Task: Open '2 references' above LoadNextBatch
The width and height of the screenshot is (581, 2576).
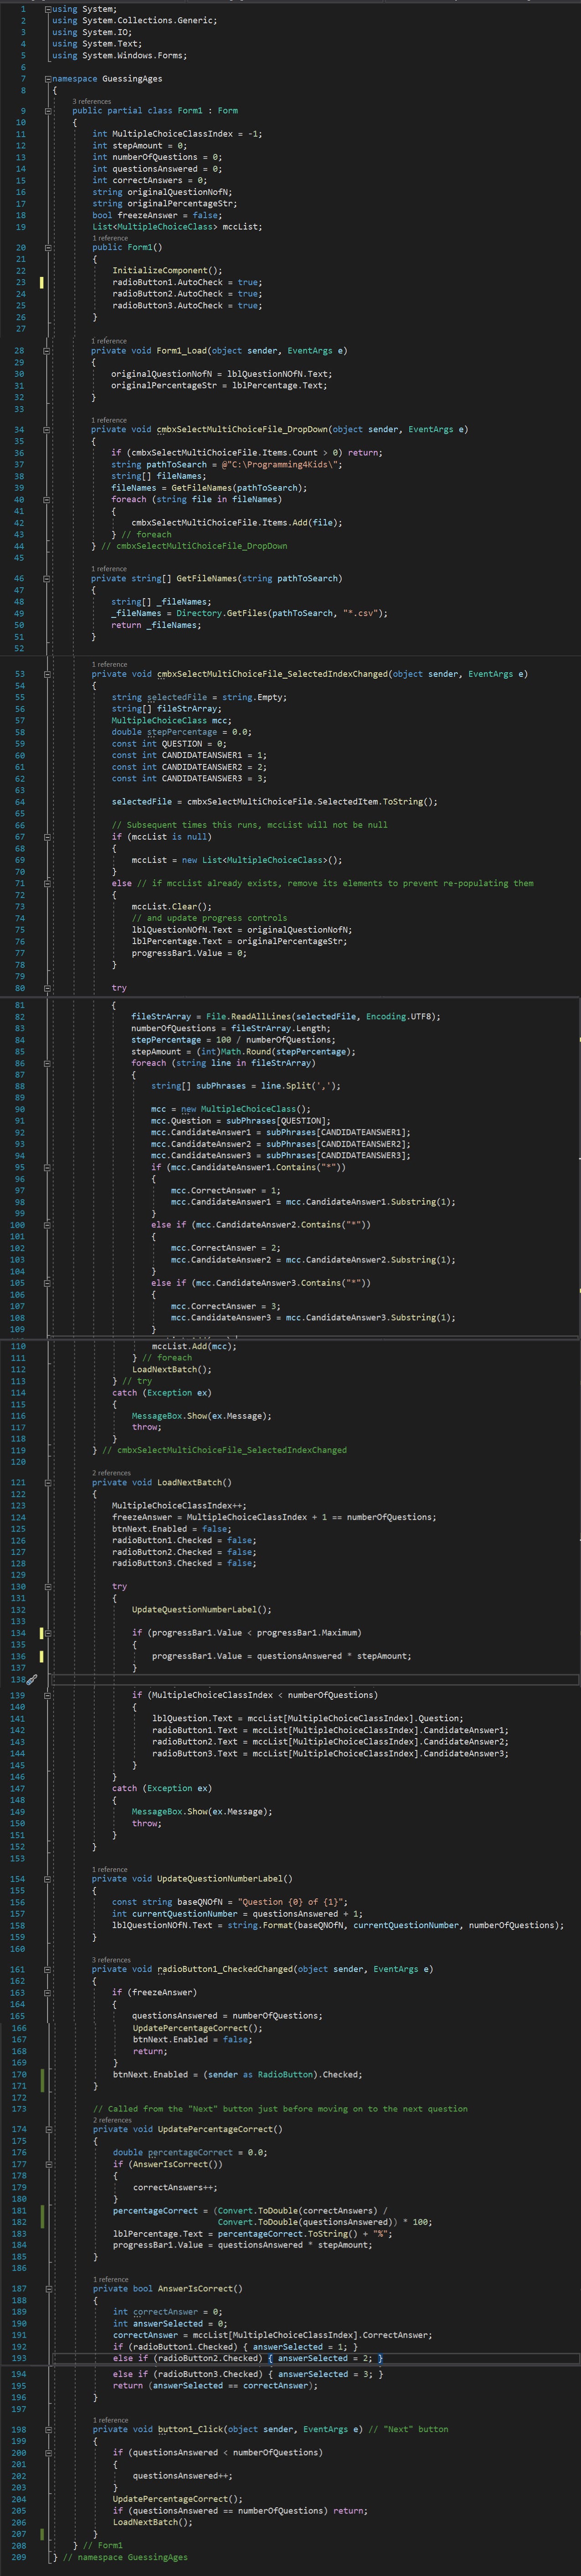Action: click(112, 1473)
